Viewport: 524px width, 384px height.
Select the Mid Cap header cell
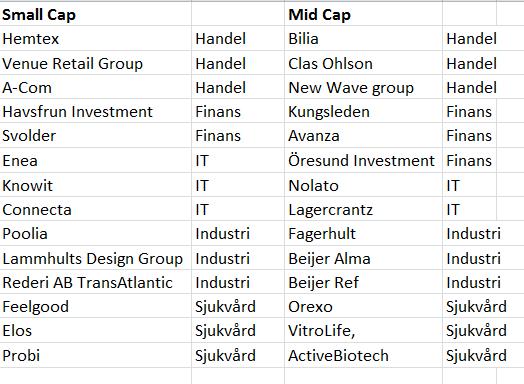coord(364,15)
